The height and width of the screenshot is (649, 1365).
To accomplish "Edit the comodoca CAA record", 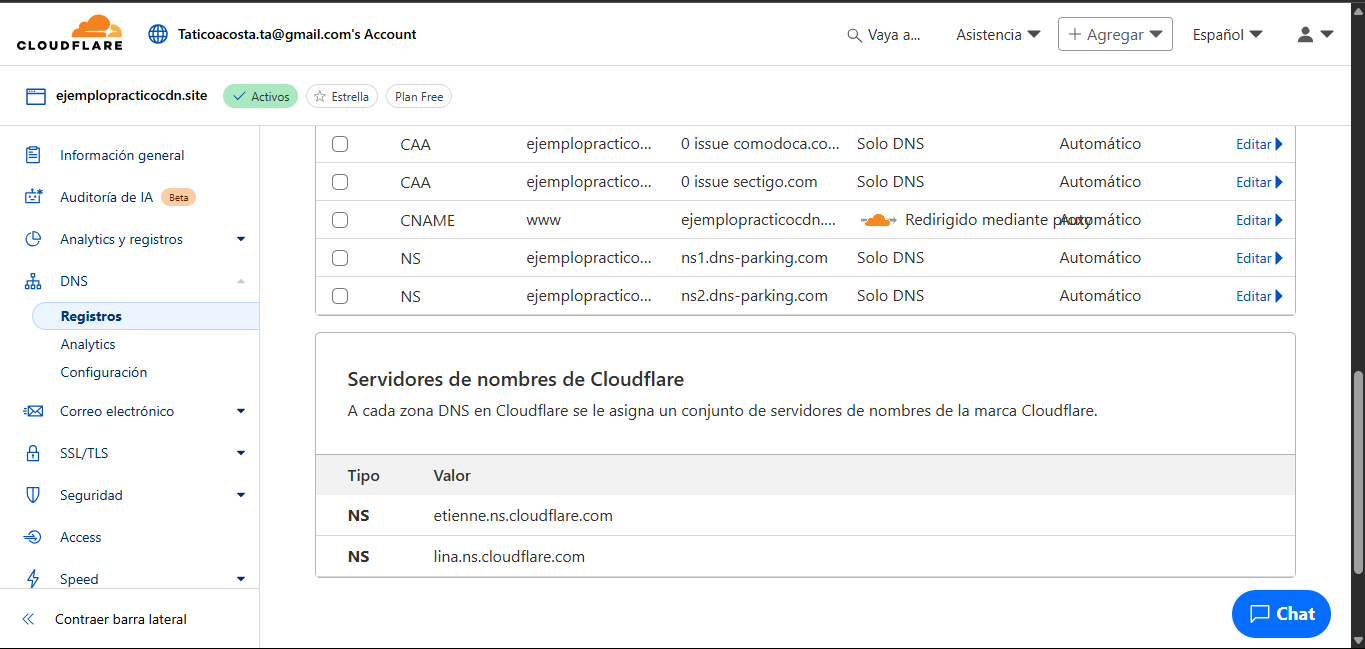I will tap(1259, 144).
